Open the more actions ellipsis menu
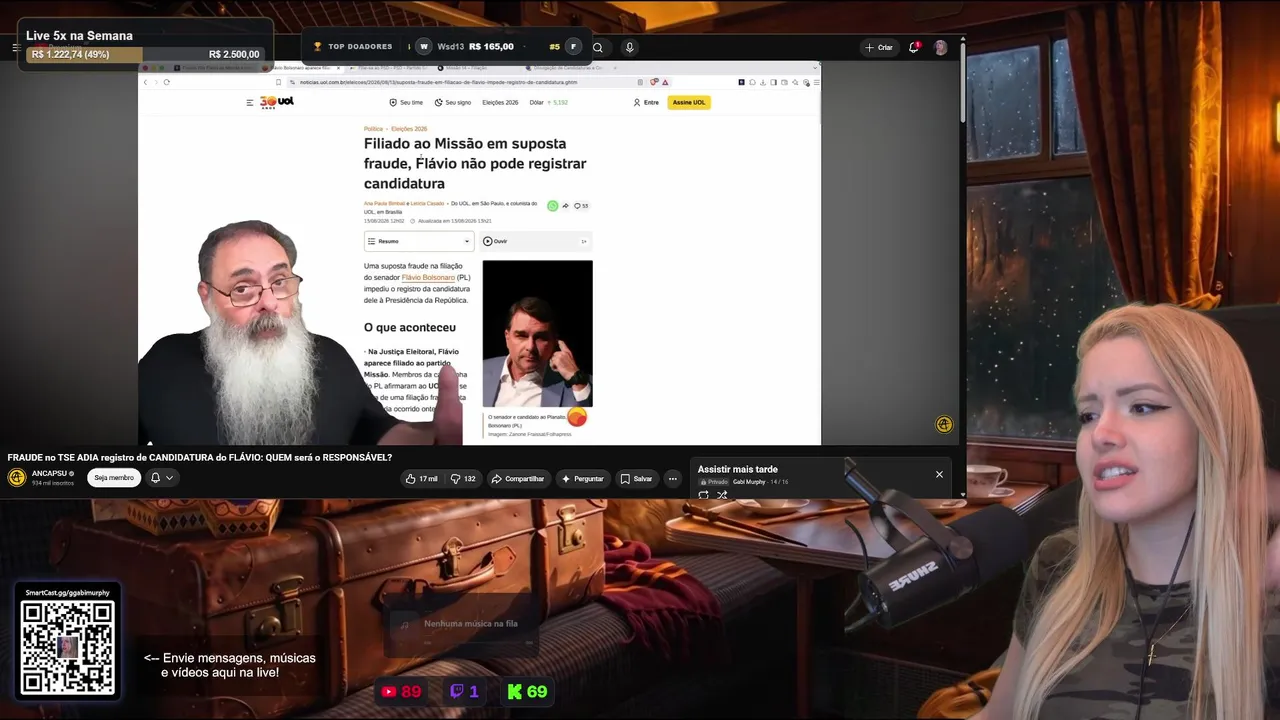Screen dimensions: 1280x720 coord(673,479)
